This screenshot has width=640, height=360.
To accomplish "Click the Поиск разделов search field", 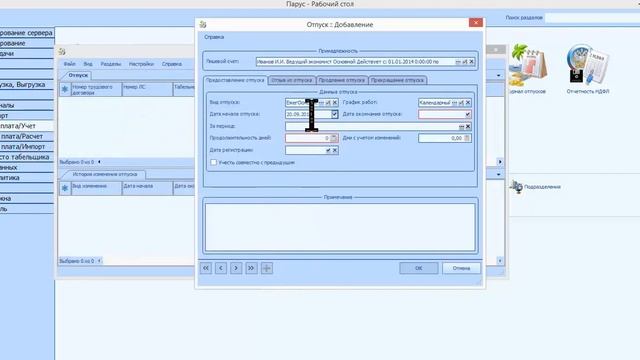I will (x=592, y=18).
